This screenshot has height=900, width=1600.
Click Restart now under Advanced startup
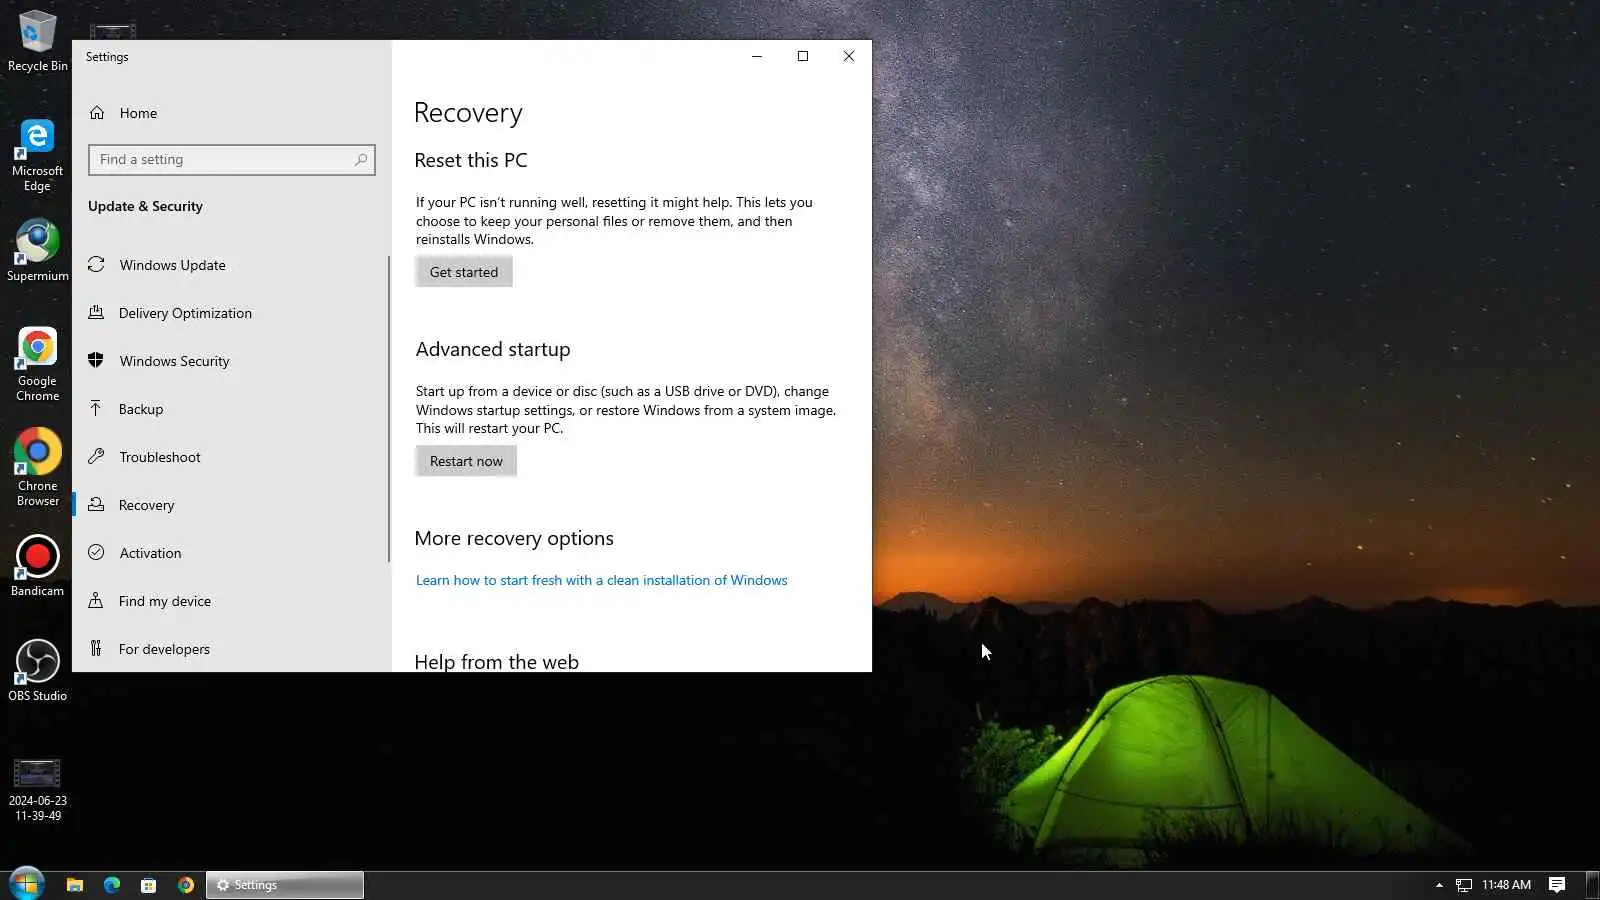tap(466, 461)
